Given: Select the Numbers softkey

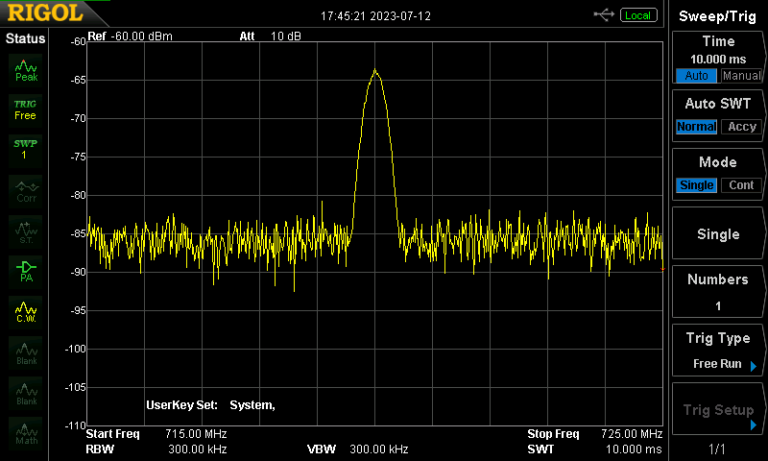Looking at the screenshot, I should pos(718,292).
